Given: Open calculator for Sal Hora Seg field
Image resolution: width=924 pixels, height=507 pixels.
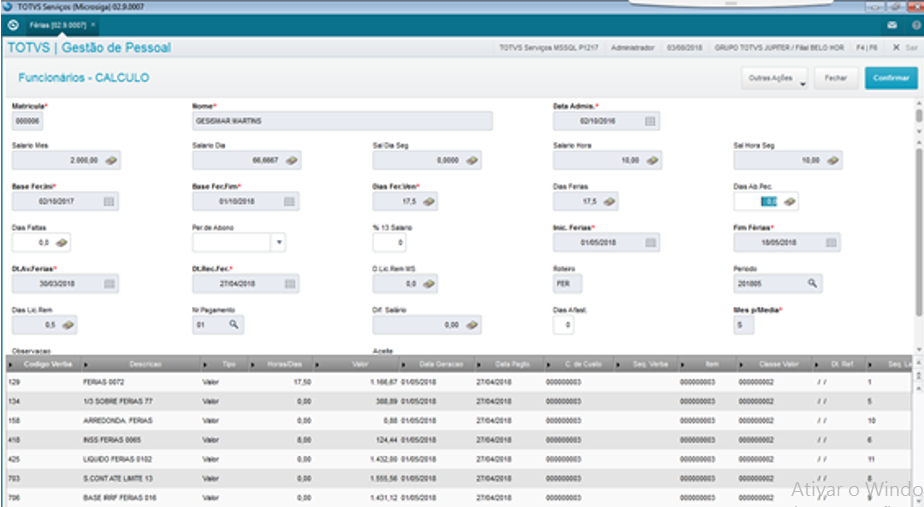Looking at the screenshot, I should (832, 160).
